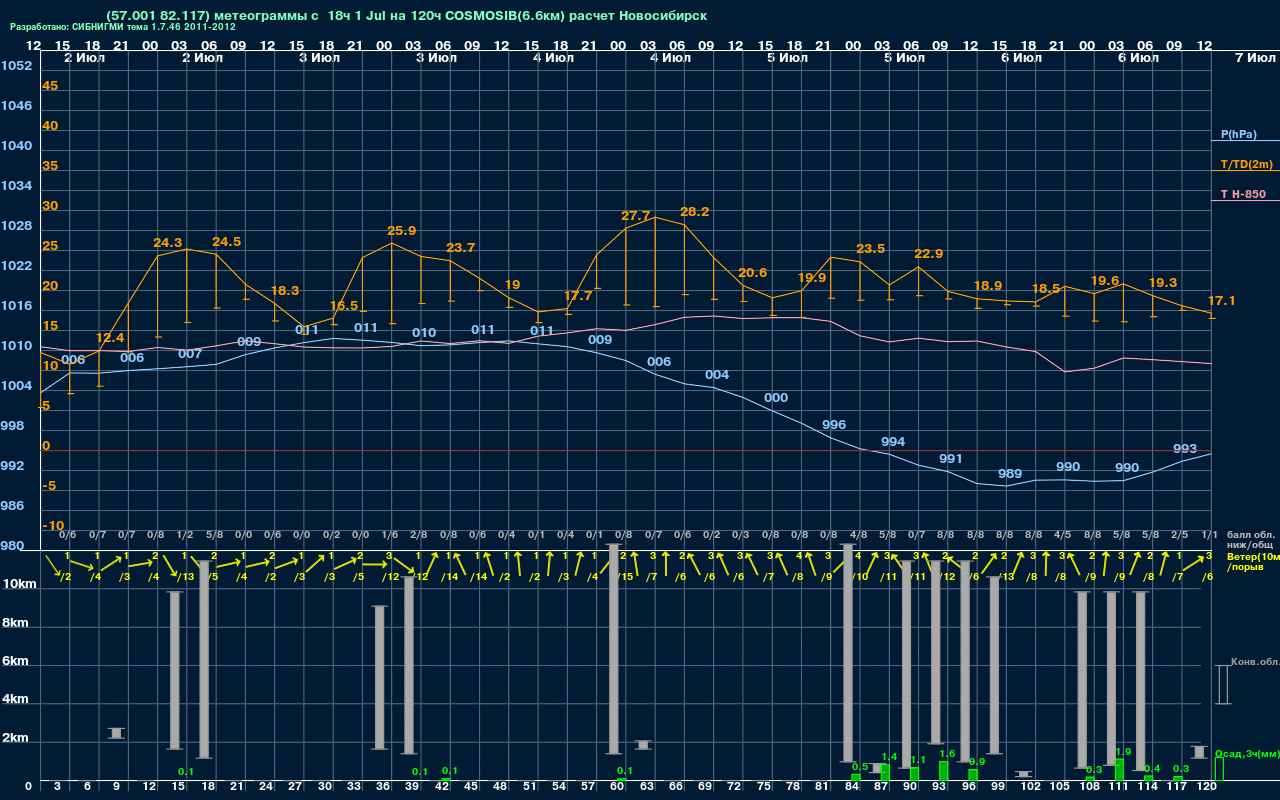This screenshot has width=1280, height=800.
Task: Click the 2km height axis label
Action: (x=16, y=740)
